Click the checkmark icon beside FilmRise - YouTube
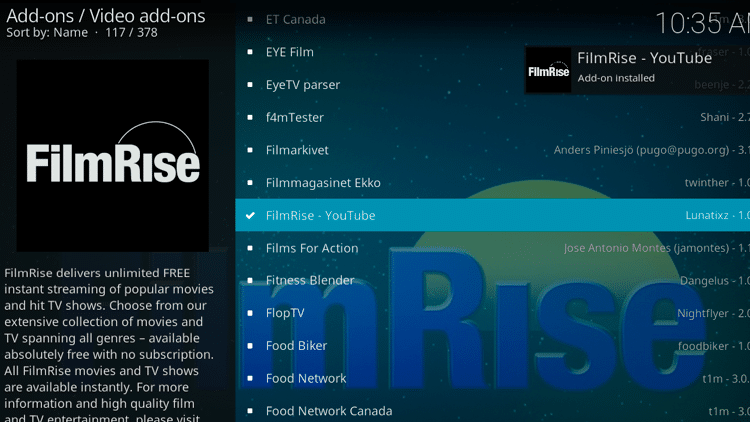 (x=250, y=215)
